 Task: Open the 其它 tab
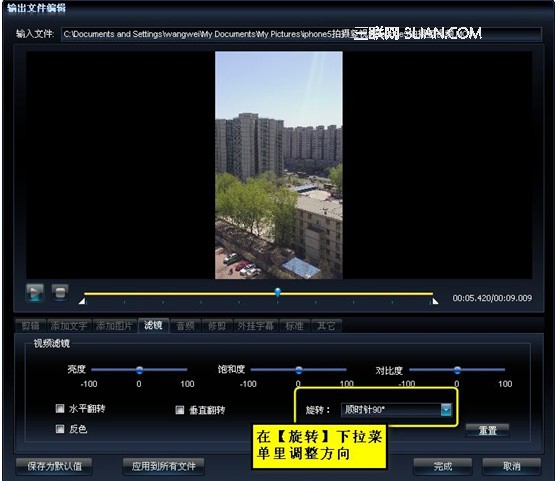point(326,326)
